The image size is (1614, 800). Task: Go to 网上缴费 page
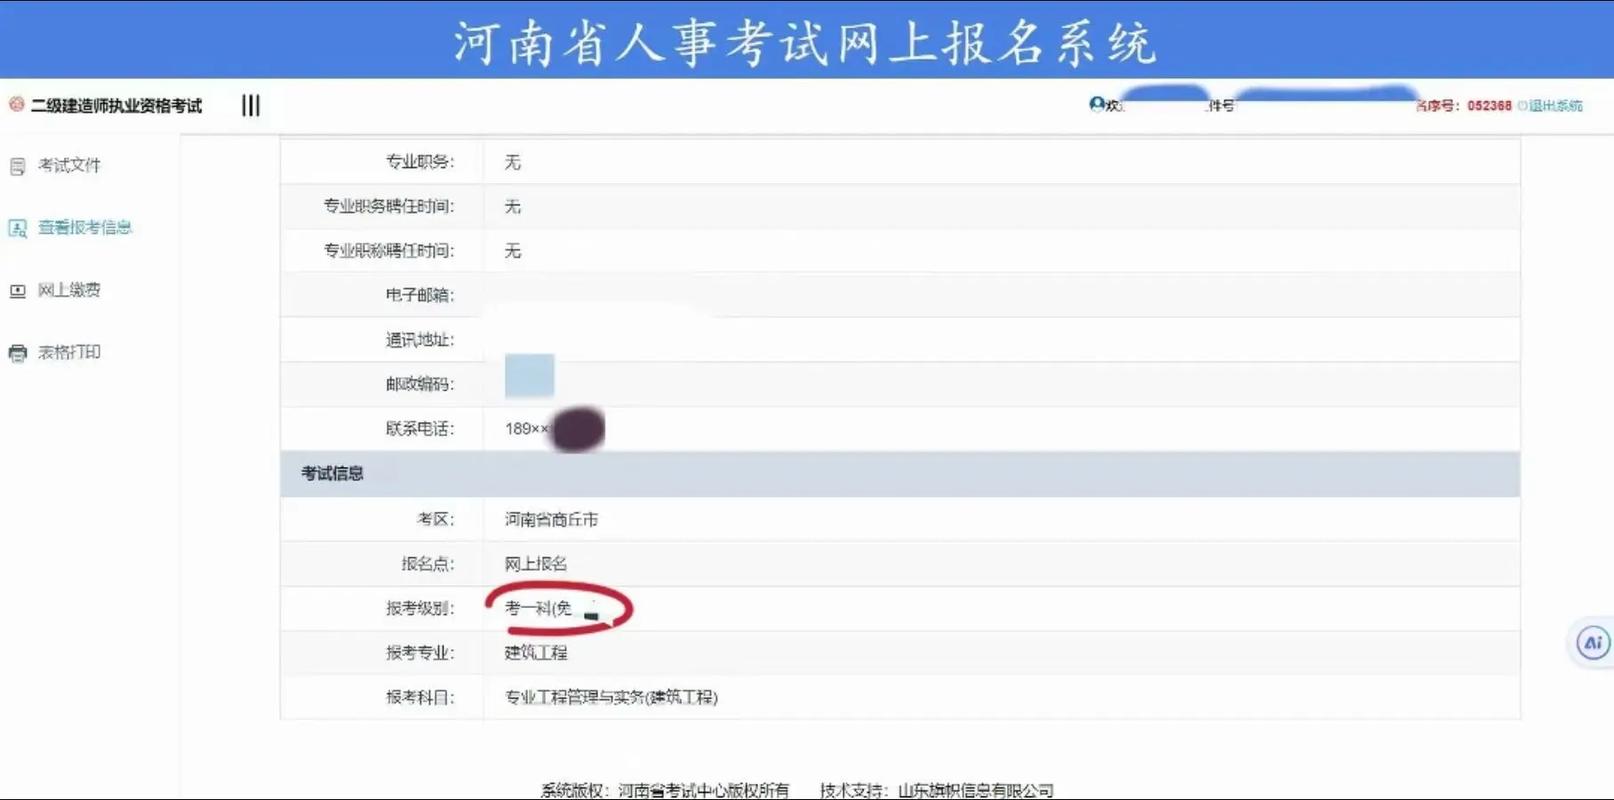pyautogui.click(x=69, y=290)
